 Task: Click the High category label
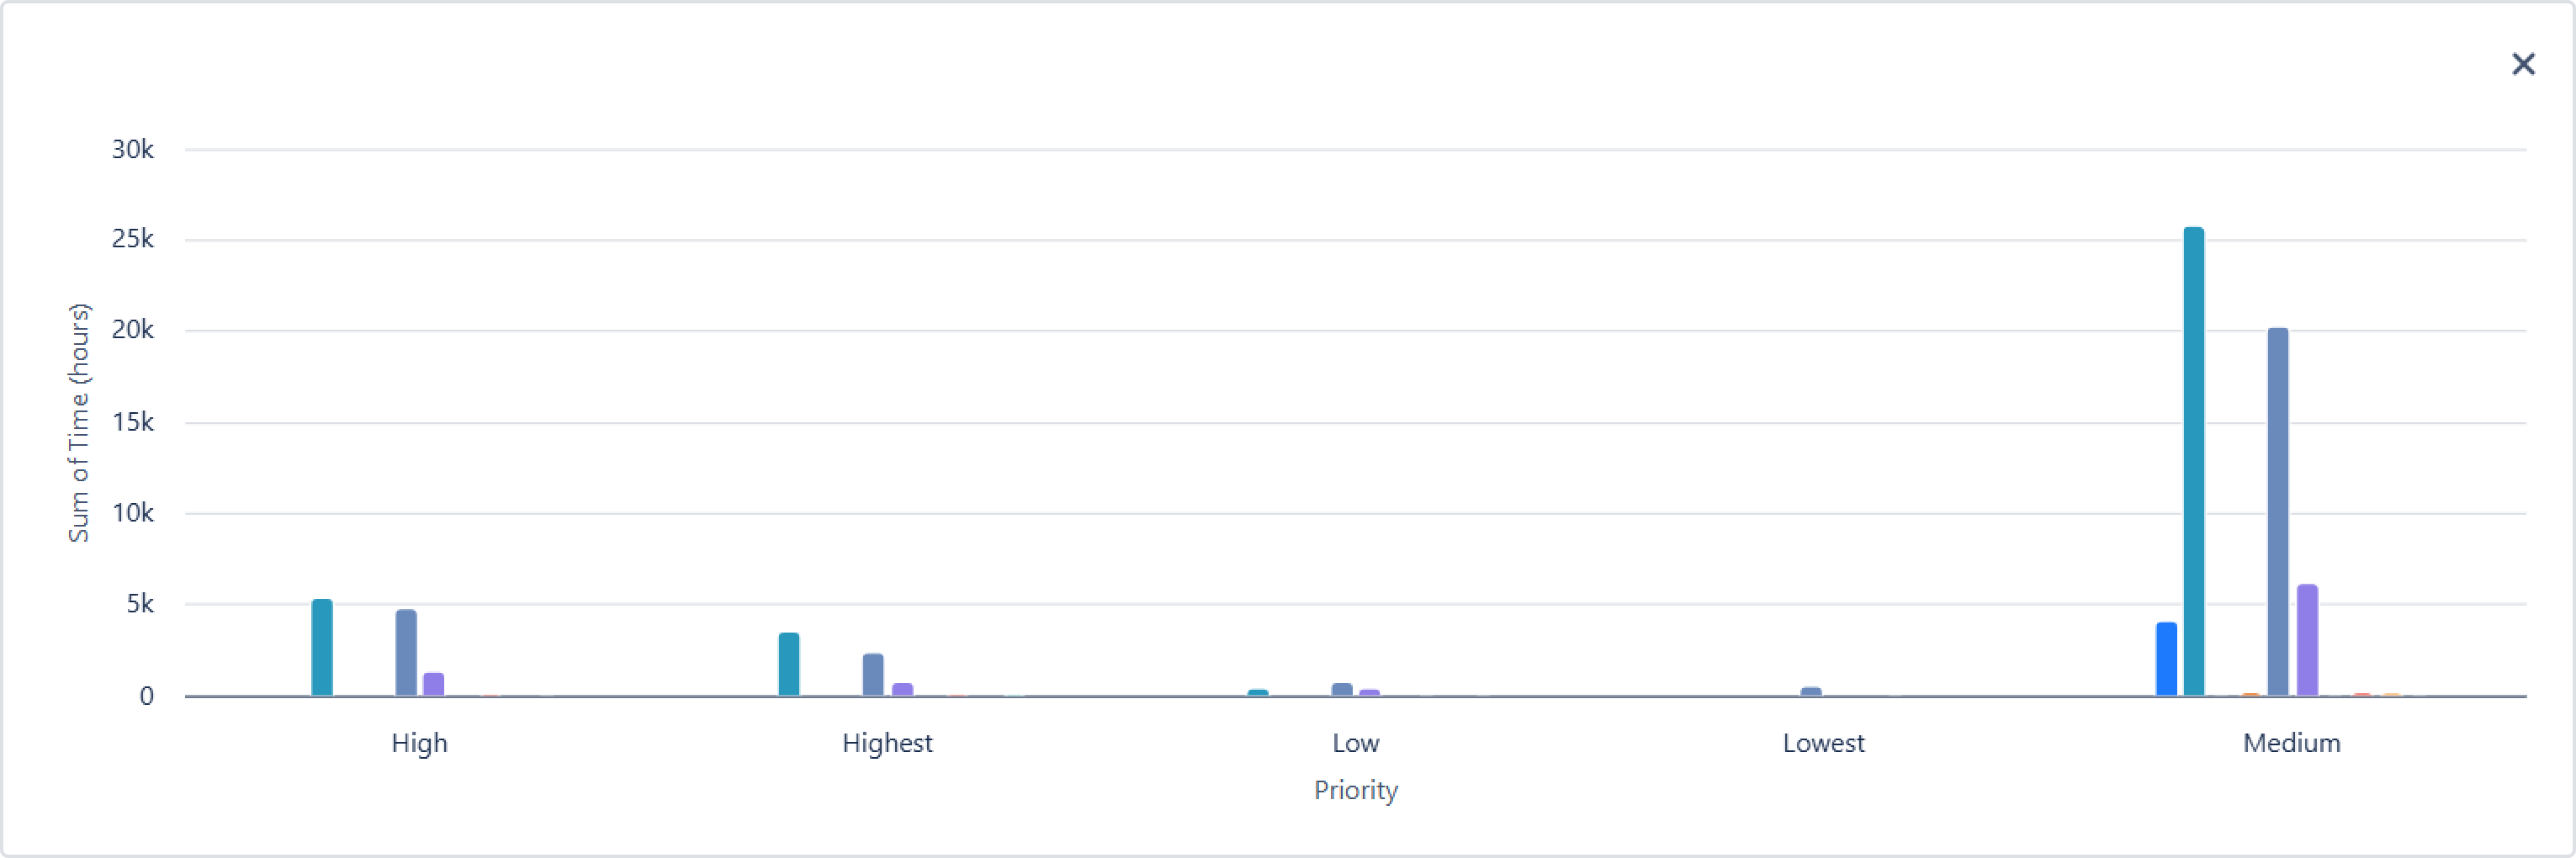click(419, 743)
